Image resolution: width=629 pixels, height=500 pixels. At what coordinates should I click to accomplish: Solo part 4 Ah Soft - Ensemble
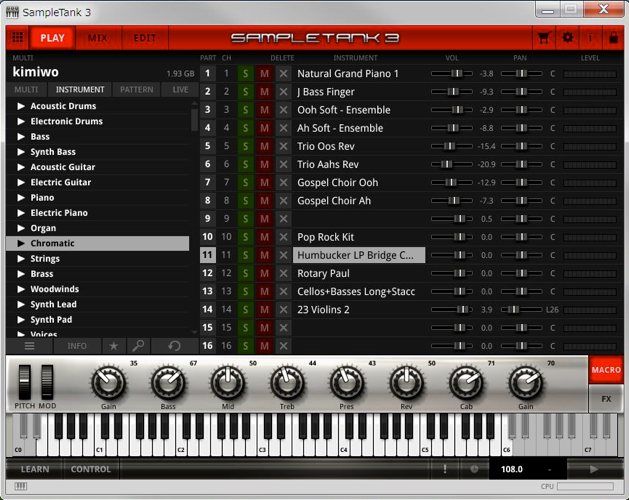tap(245, 128)
